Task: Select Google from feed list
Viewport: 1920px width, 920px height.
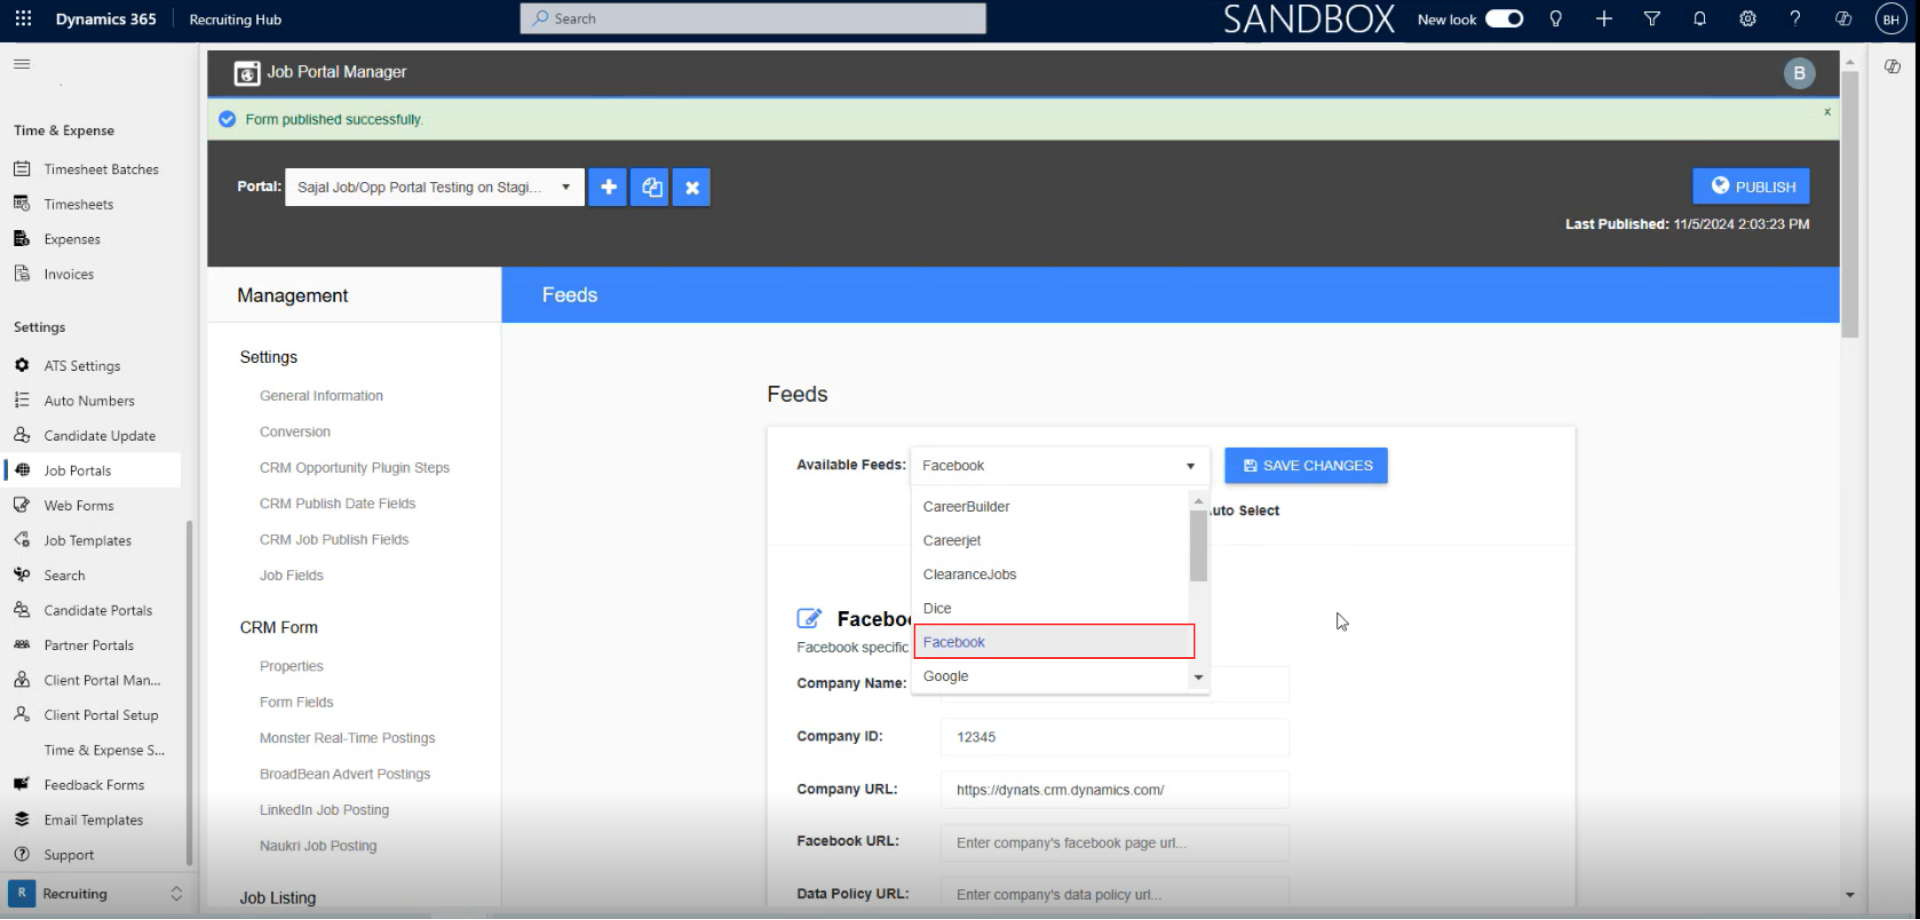Action: point(1050,677)
